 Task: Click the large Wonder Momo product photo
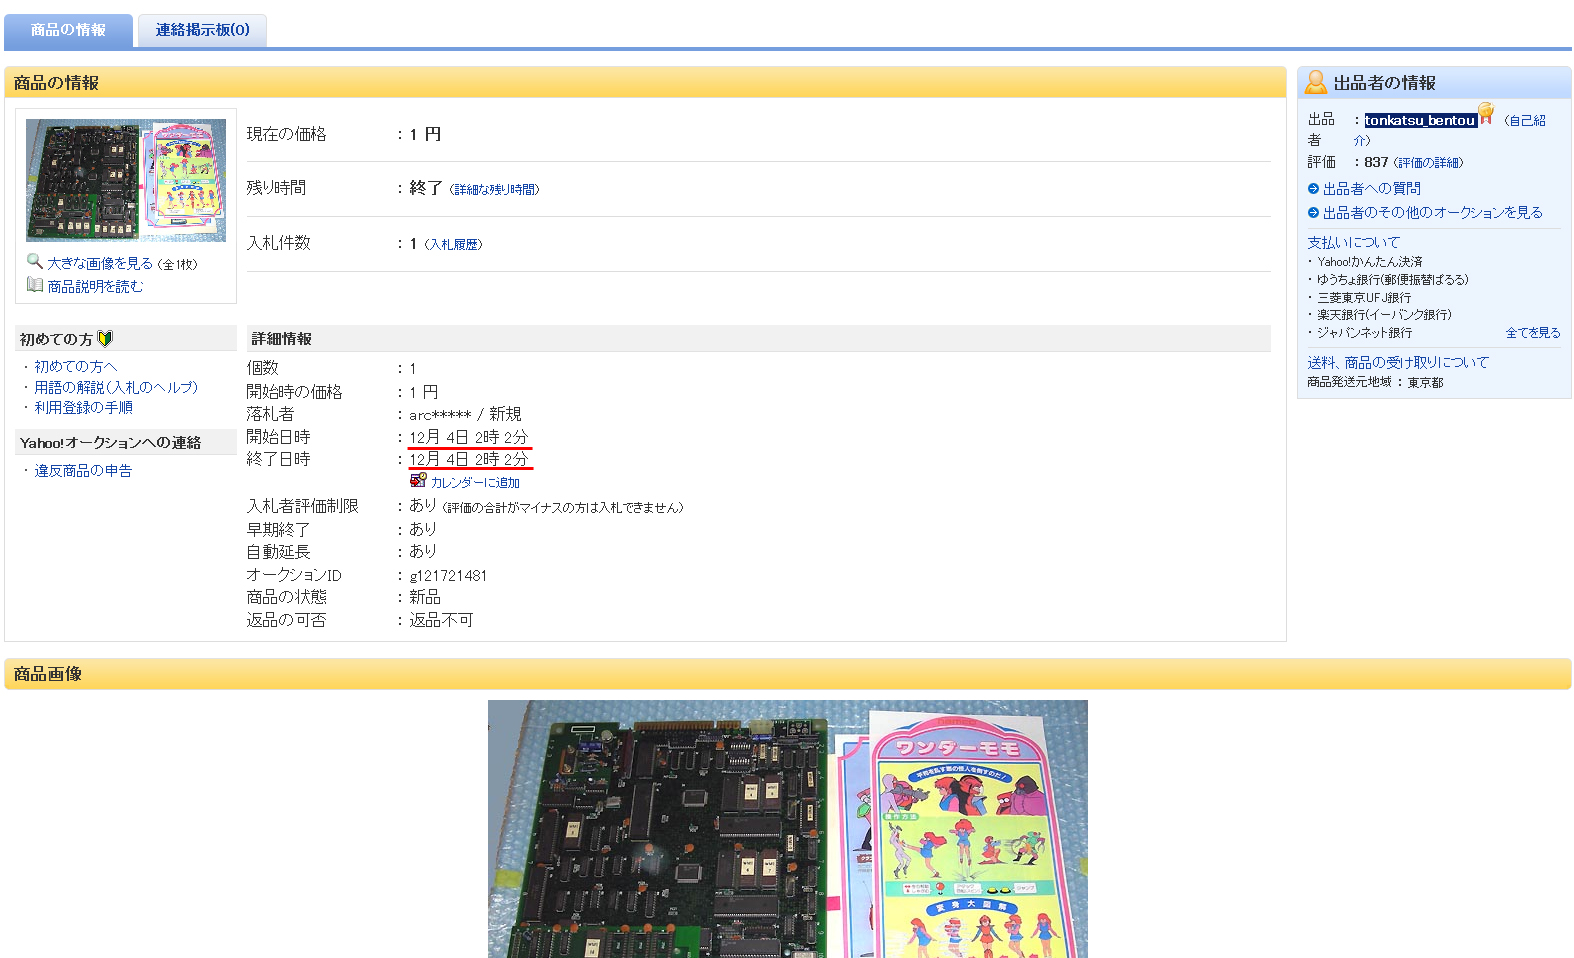tap(787, 828)
